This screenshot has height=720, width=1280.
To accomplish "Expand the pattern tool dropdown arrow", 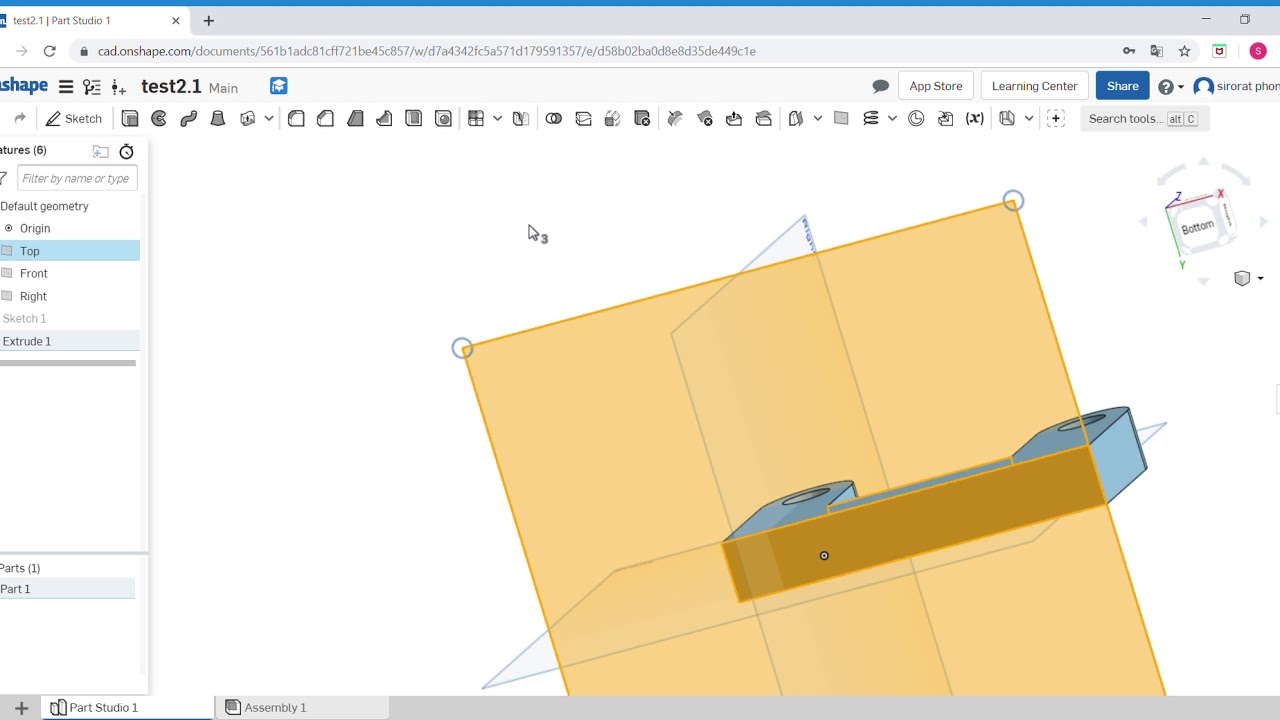I will point(497,119).
